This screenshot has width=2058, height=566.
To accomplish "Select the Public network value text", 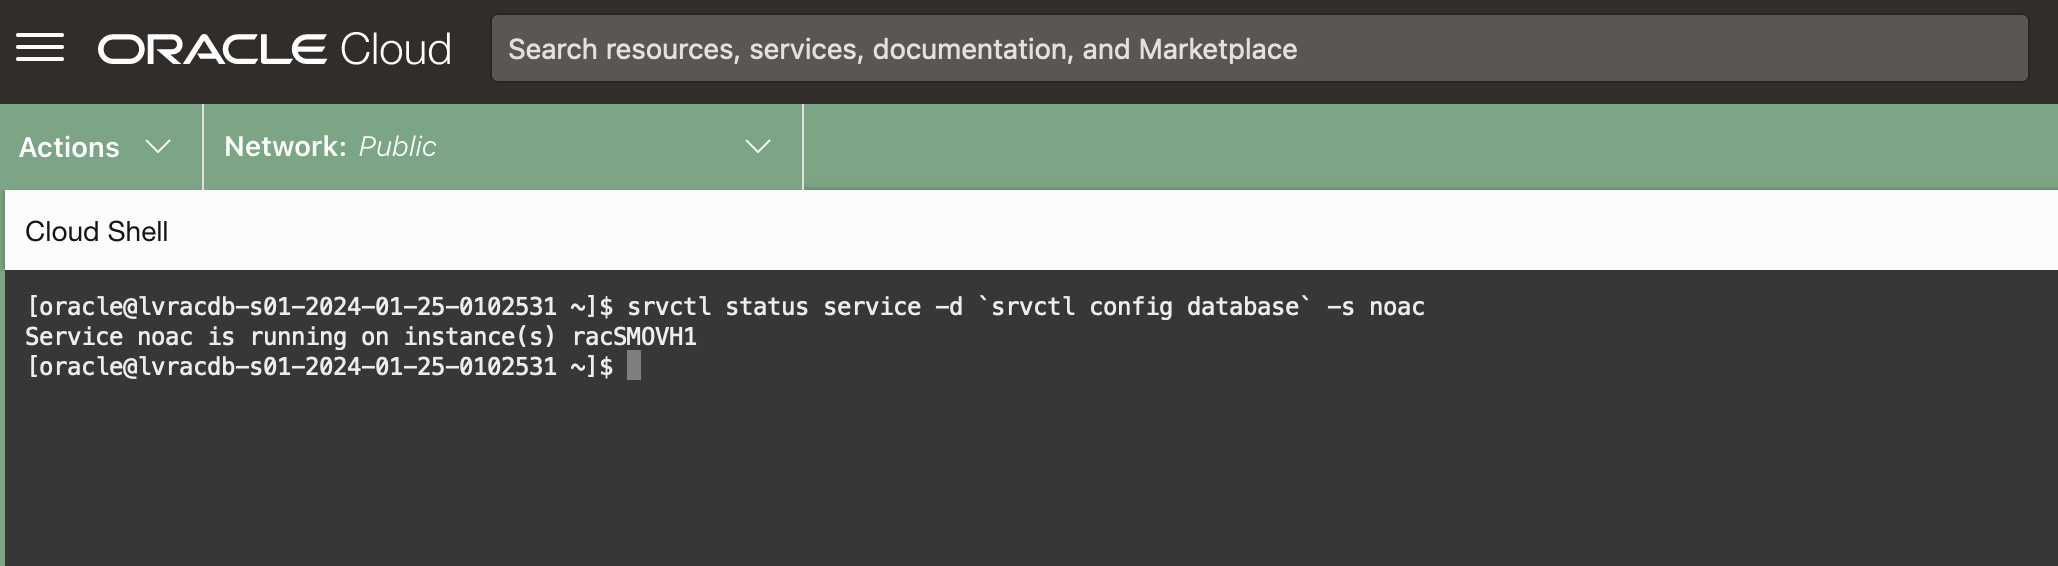I will [x=397, y=147].
